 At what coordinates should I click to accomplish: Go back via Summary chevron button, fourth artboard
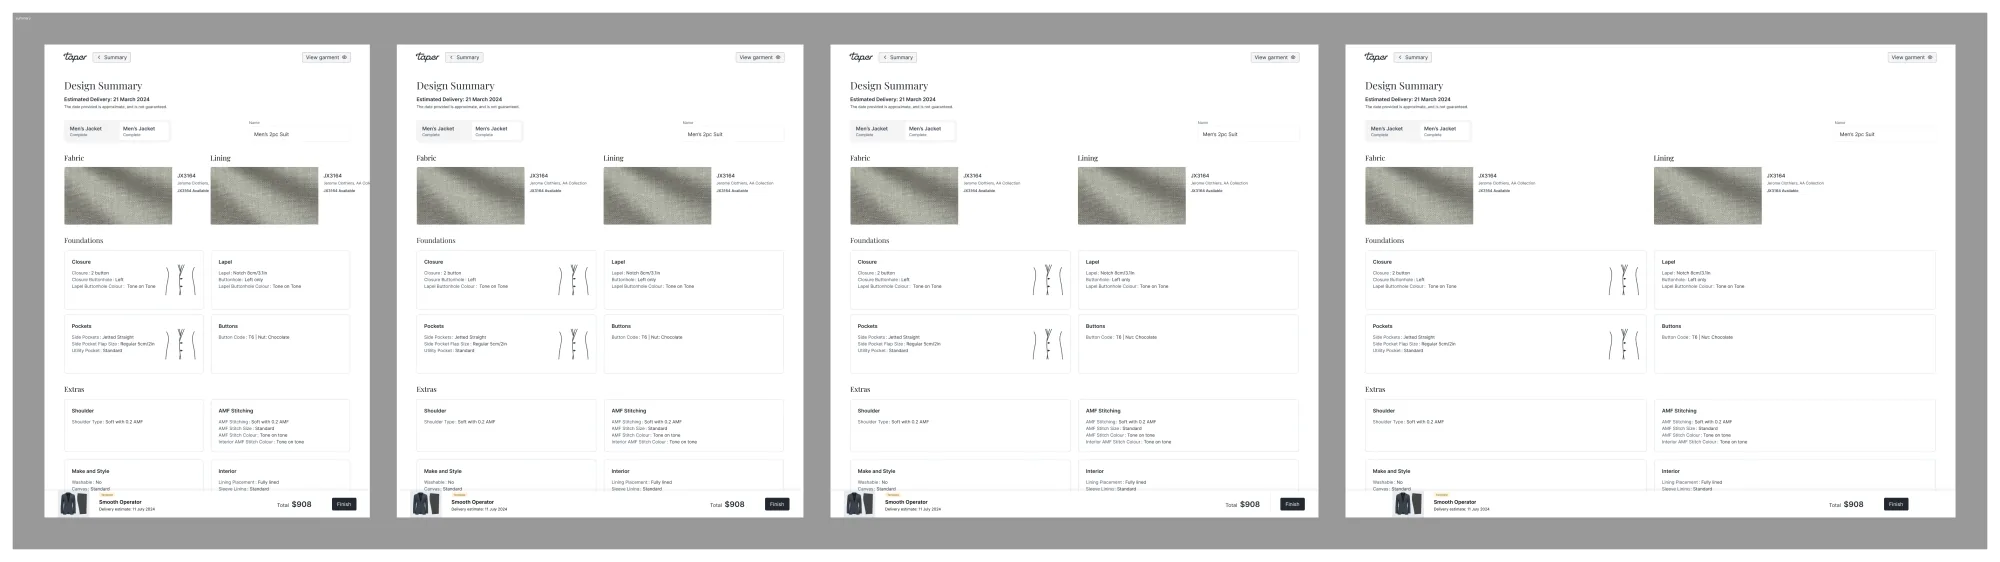(1413, 57)
